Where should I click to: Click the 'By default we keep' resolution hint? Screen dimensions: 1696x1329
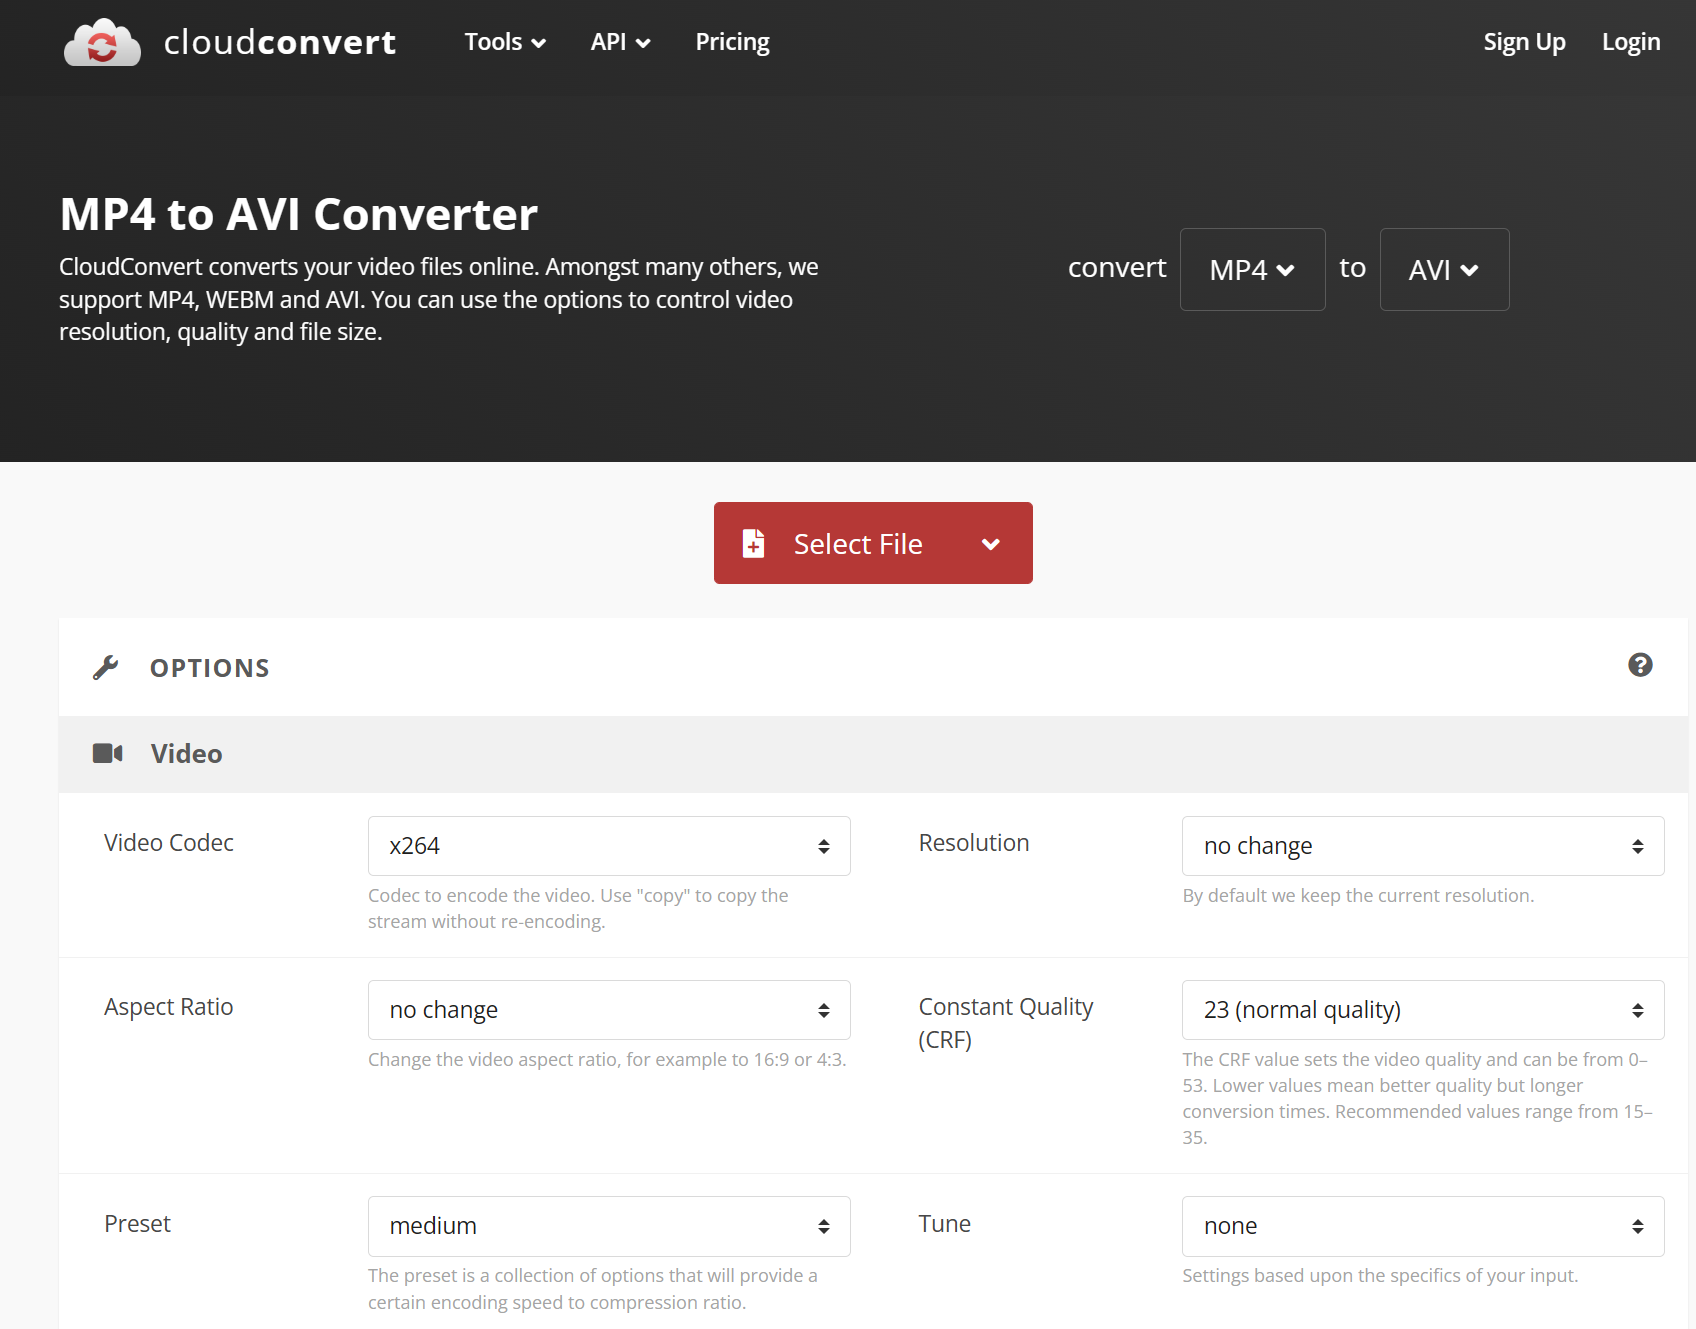tap(1358, 896)
